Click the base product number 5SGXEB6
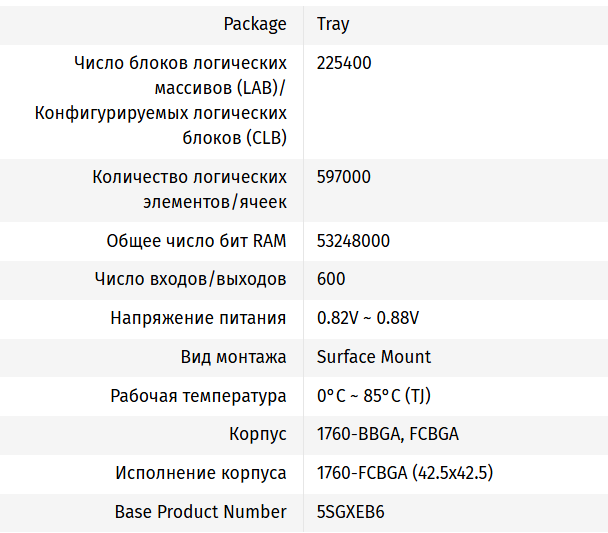The image size is (608, 533). (x=351, y=511)
